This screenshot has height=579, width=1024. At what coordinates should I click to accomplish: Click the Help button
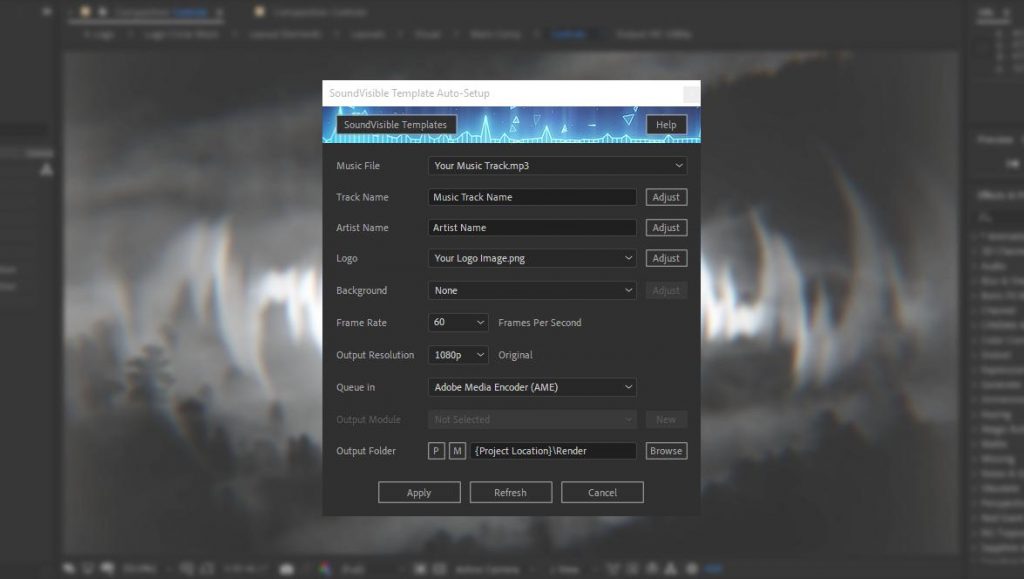[x=666, y=125]
